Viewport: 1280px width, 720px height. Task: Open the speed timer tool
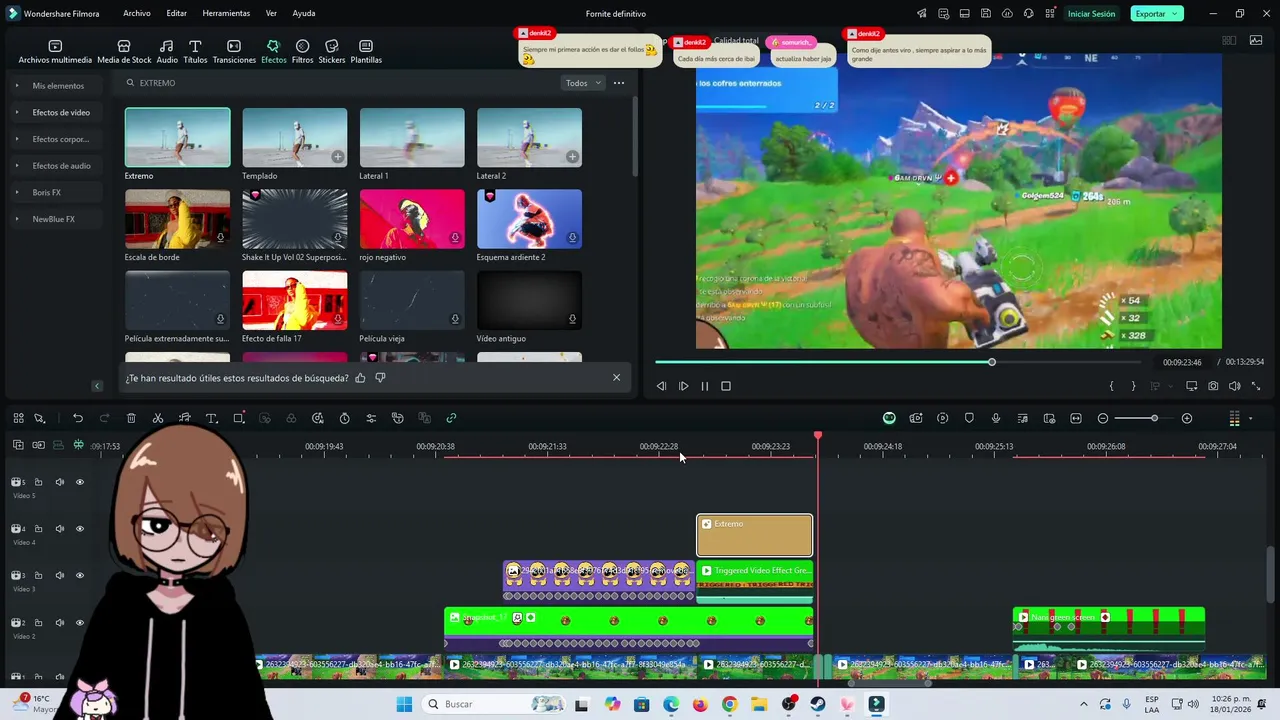pos(345,418)
